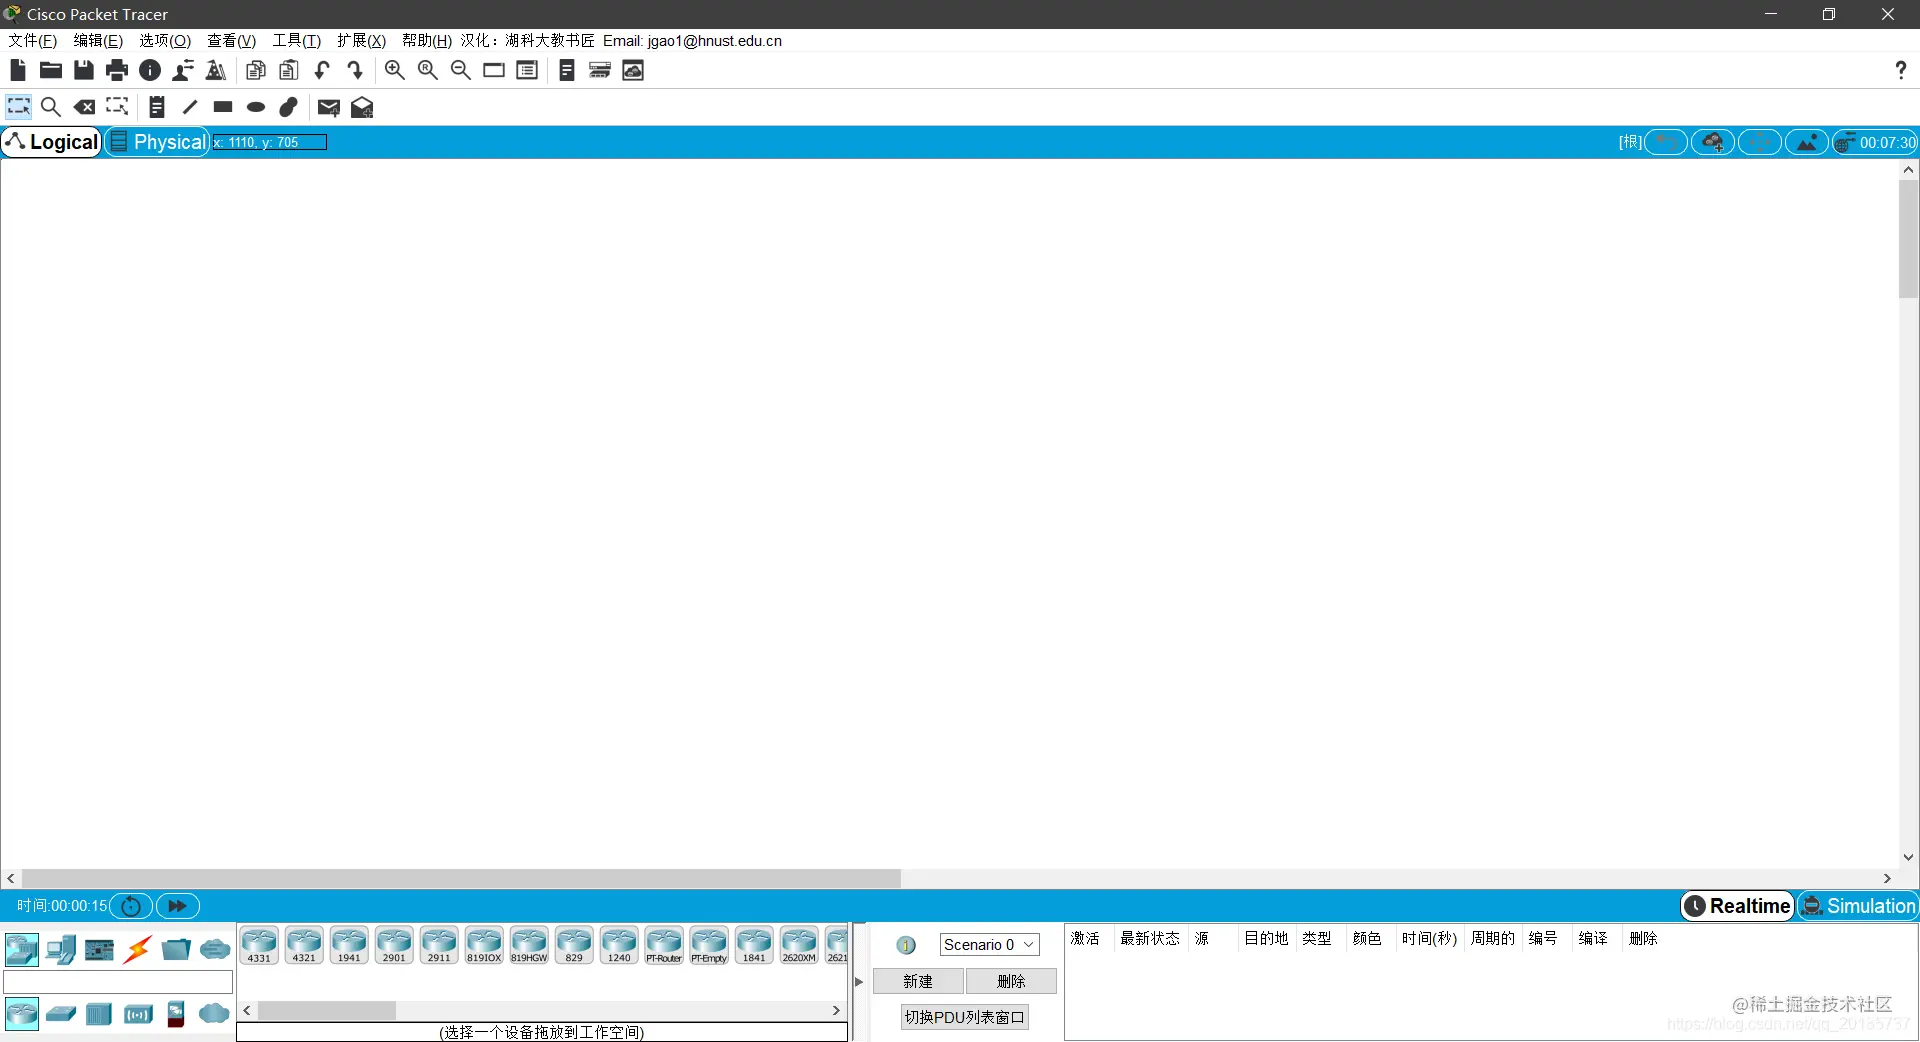Open the 选项(O) menu

[165, 41]
